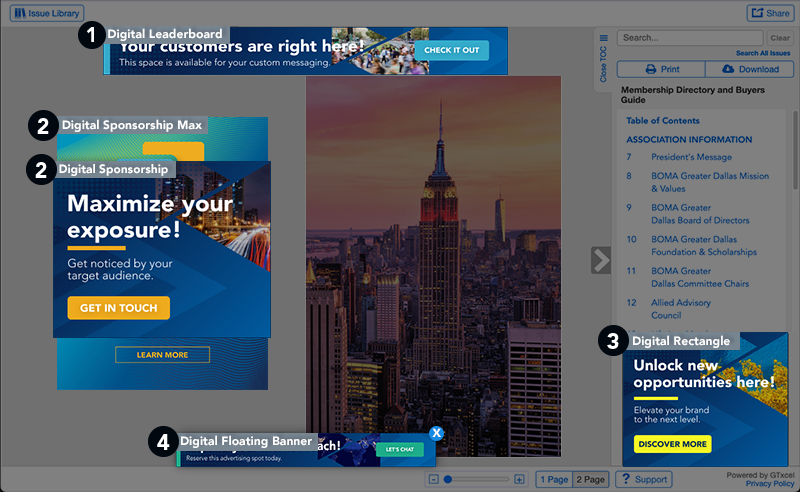Go to next page arrow
800x492 pixels.
pyautogui.click(x=600, y=260)
